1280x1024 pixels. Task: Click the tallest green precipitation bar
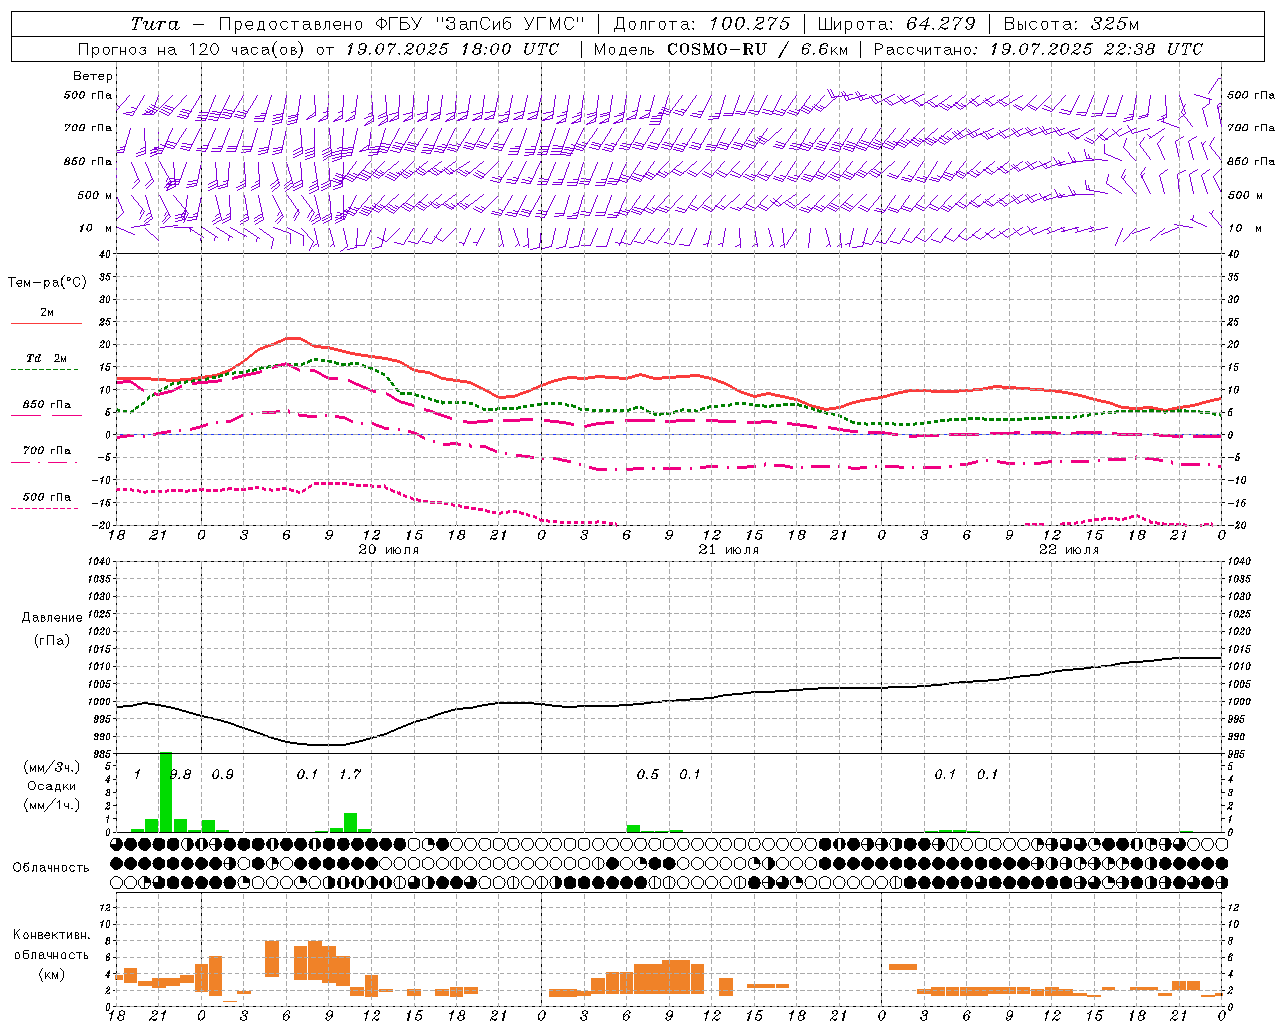[166, 792]
